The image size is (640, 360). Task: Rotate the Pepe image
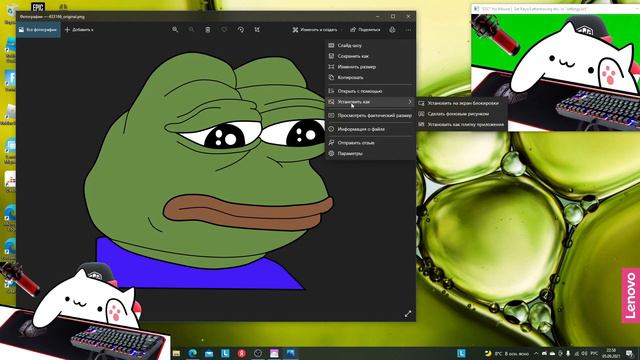pos(240,29)
